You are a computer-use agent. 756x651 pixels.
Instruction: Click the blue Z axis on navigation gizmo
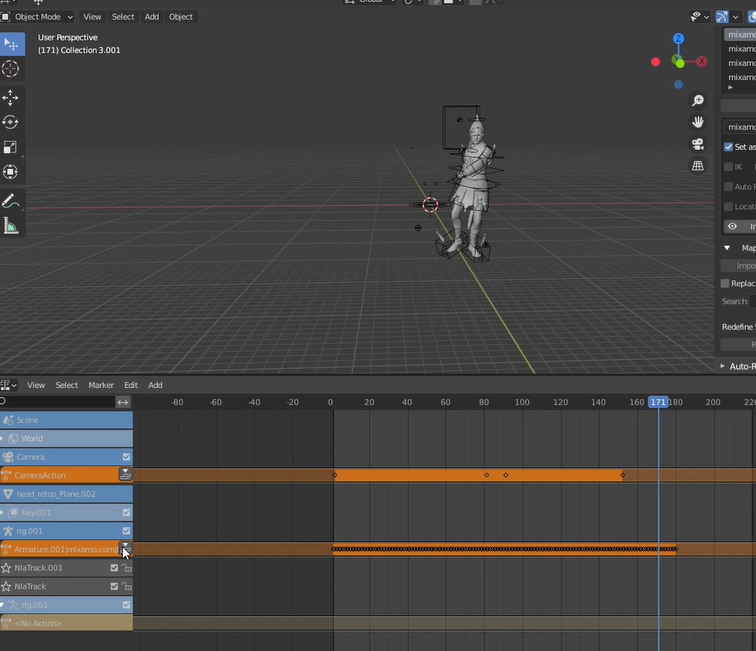coord(678,39)
